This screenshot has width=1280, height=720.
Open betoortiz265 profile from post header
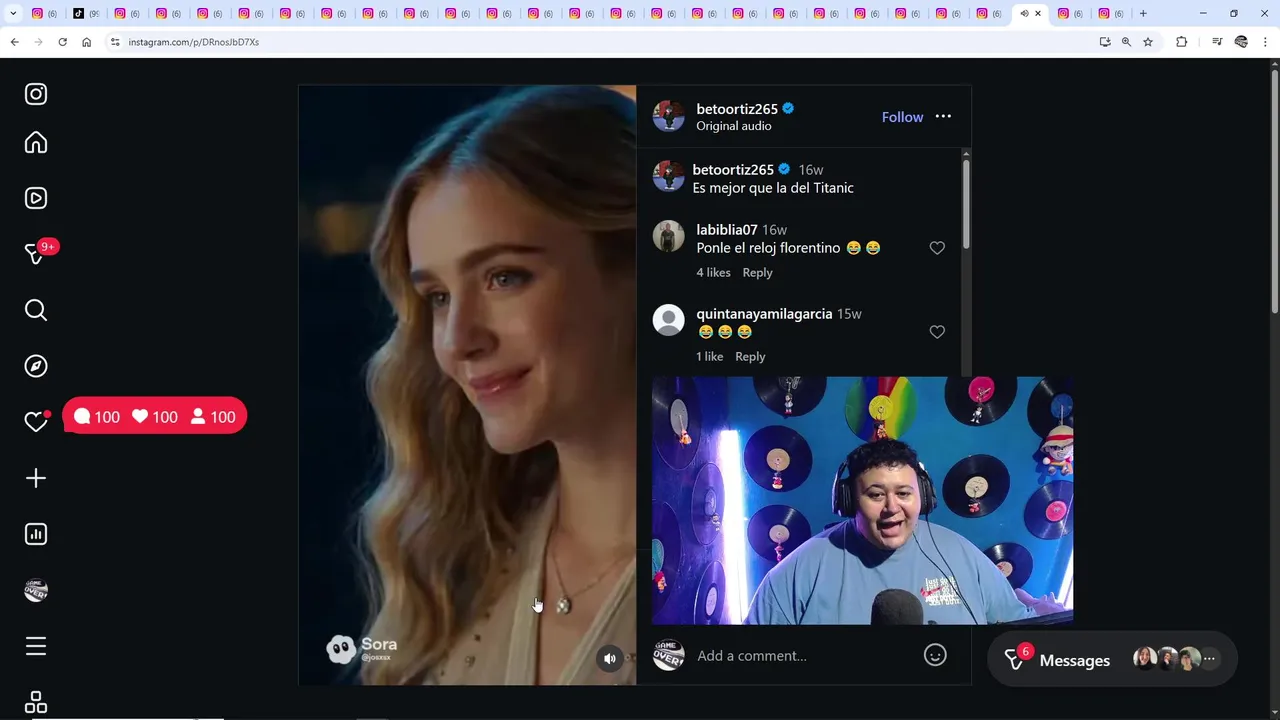737,109
